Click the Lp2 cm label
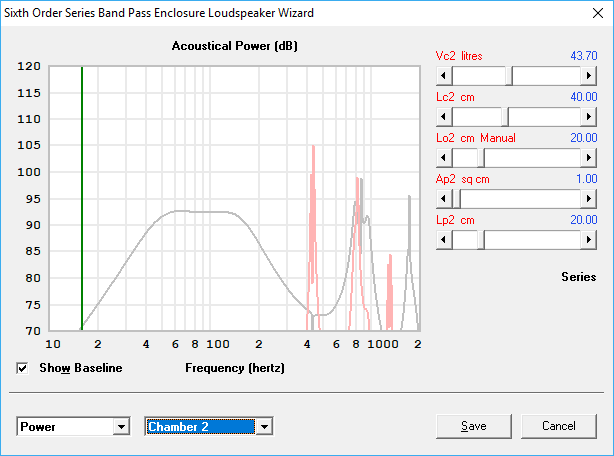614x456 pixels. point(455,220)
